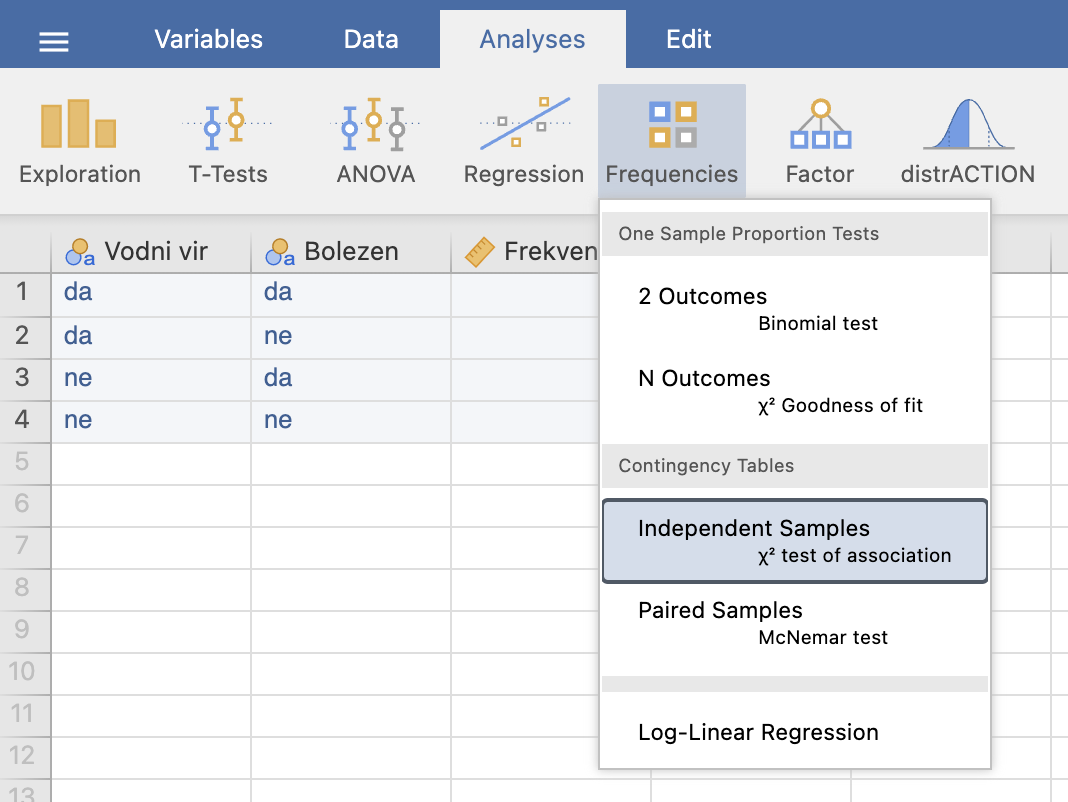Viewport: 1068px width, 802px height.
Task: Select the Bolezen column header
Action: [351, 251]
